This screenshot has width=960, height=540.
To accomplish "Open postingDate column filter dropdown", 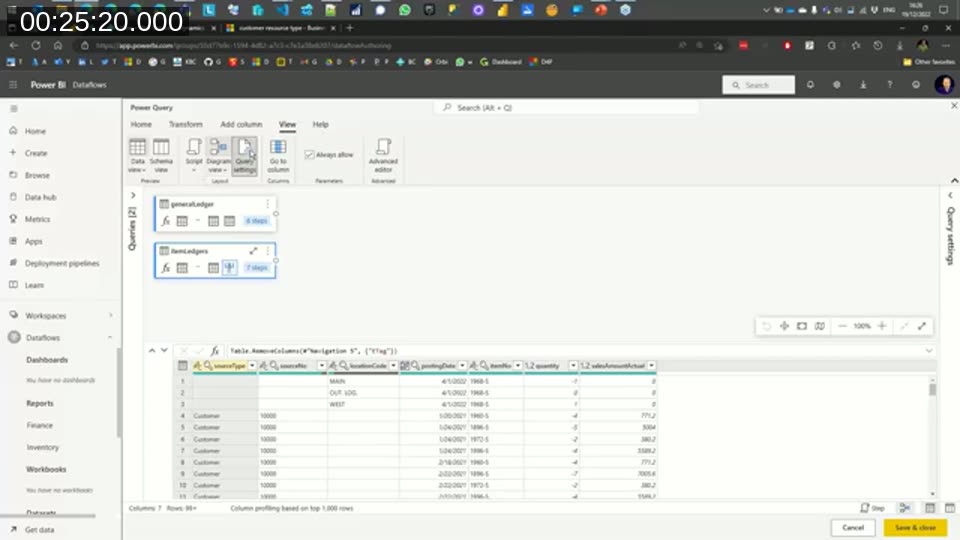I will click(462, 366).
